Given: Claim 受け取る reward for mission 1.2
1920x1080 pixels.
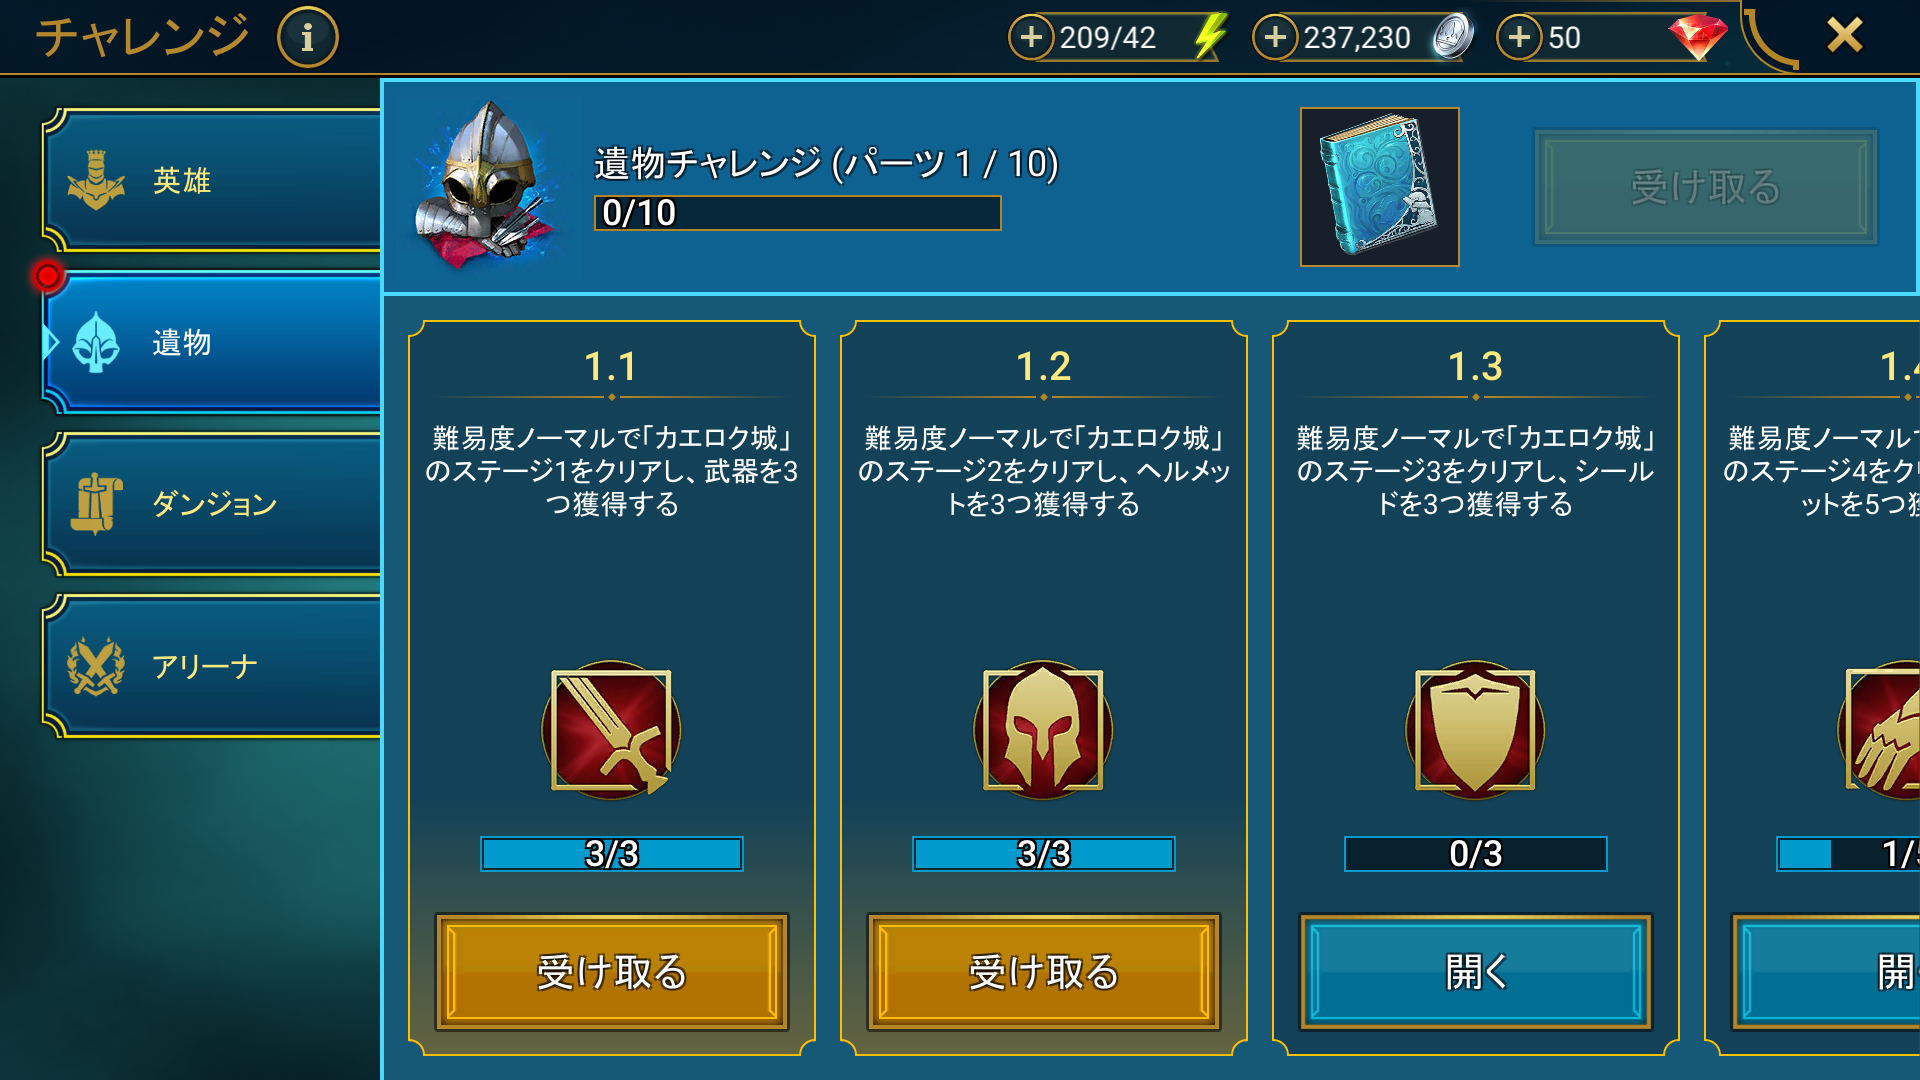Looking at the screenshot, I should click(x=1043, y=971).
